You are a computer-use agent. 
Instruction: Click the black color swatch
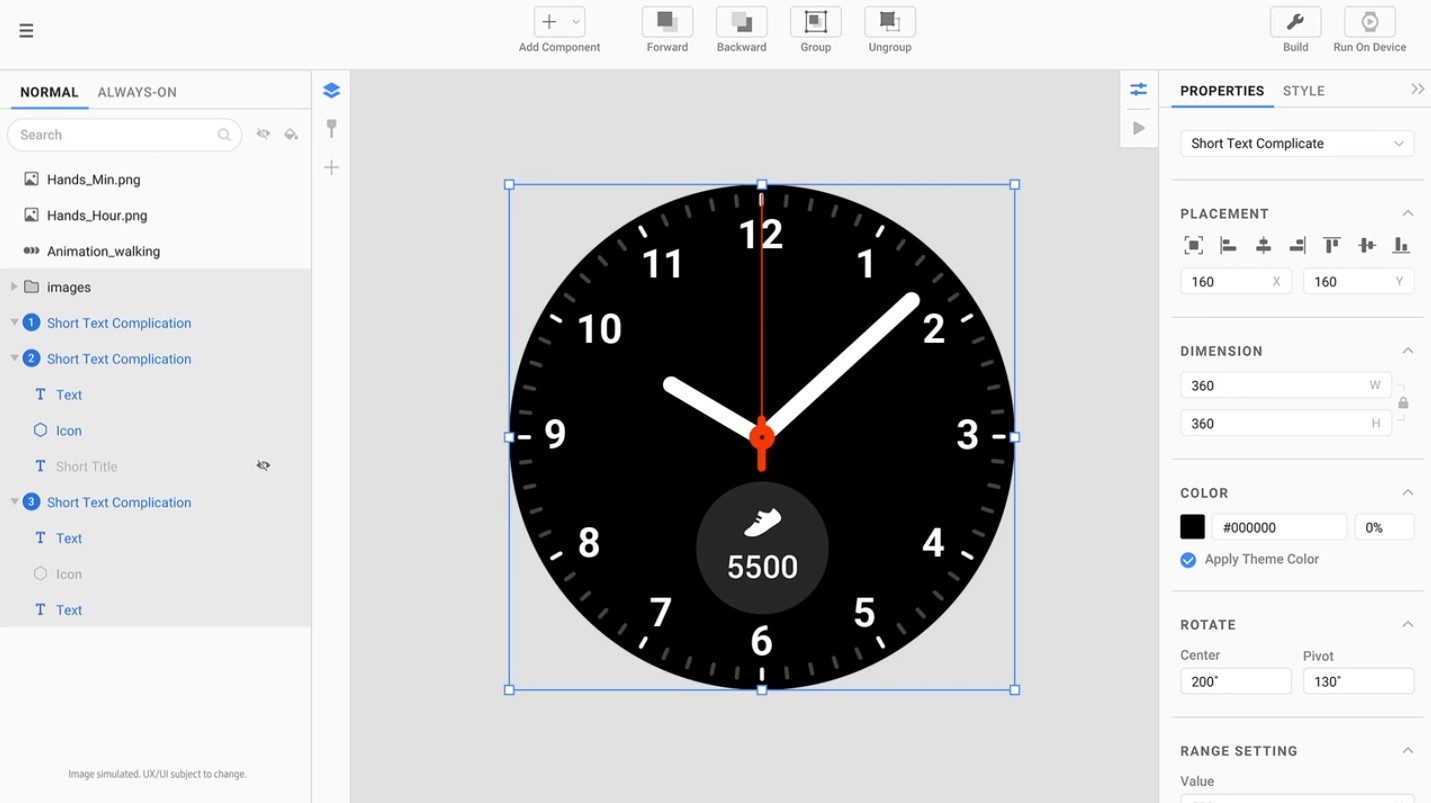1192,527
